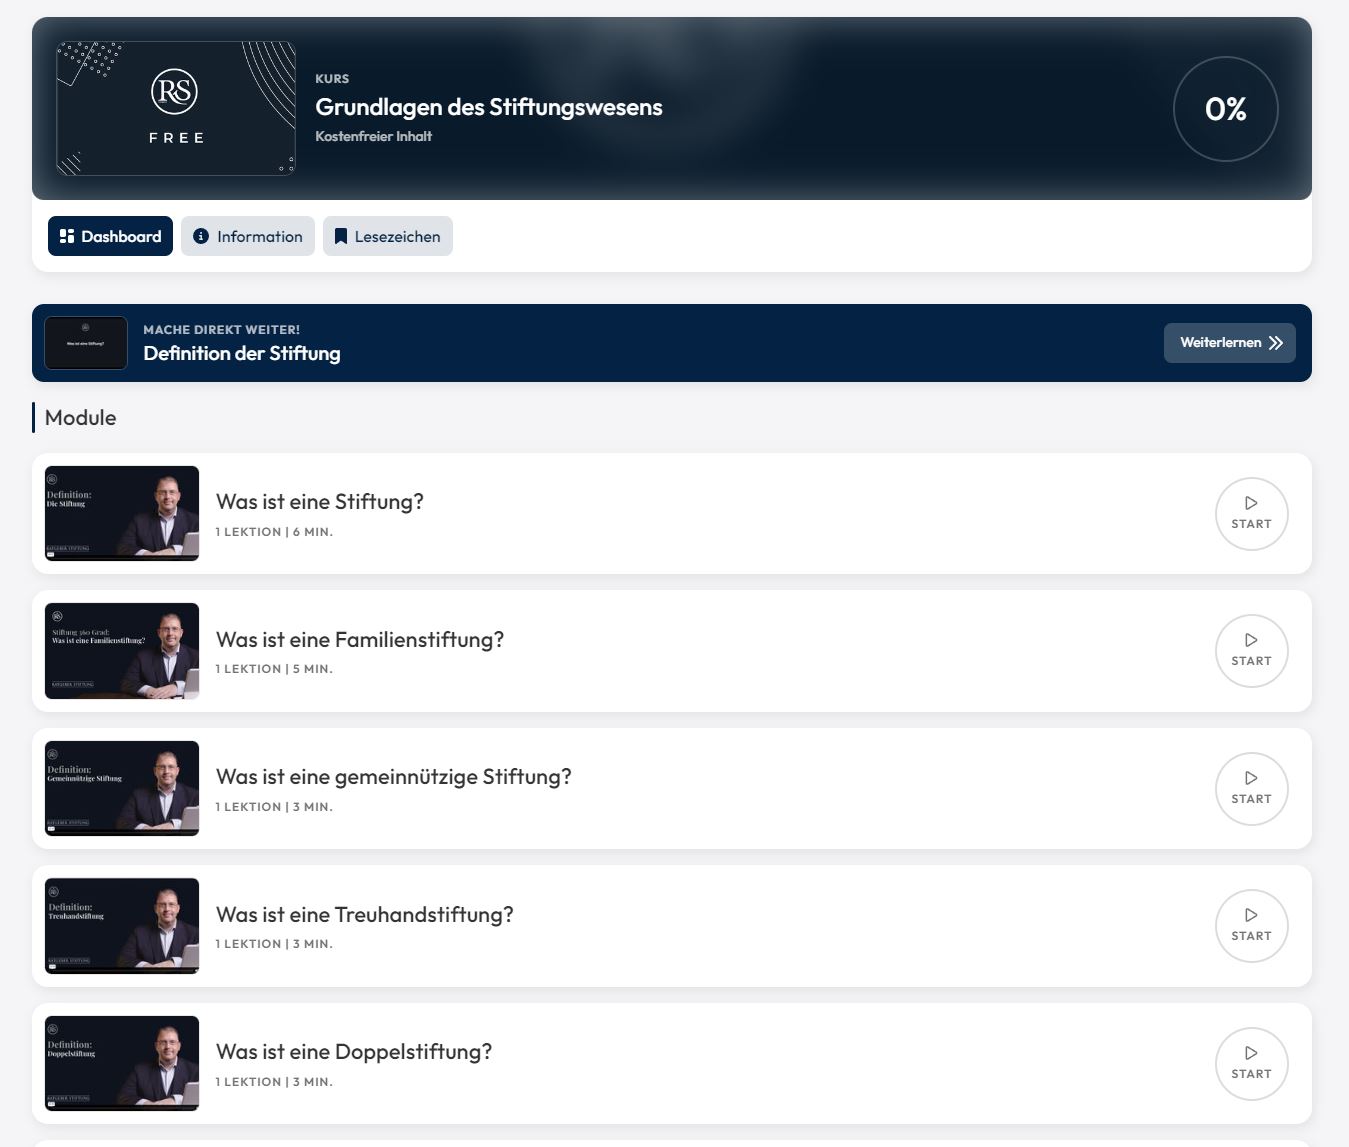1349x1147 pixels.
Task: Open 'Was ist eine Stiftung?' video thumbnail
Action: (122, 514)
